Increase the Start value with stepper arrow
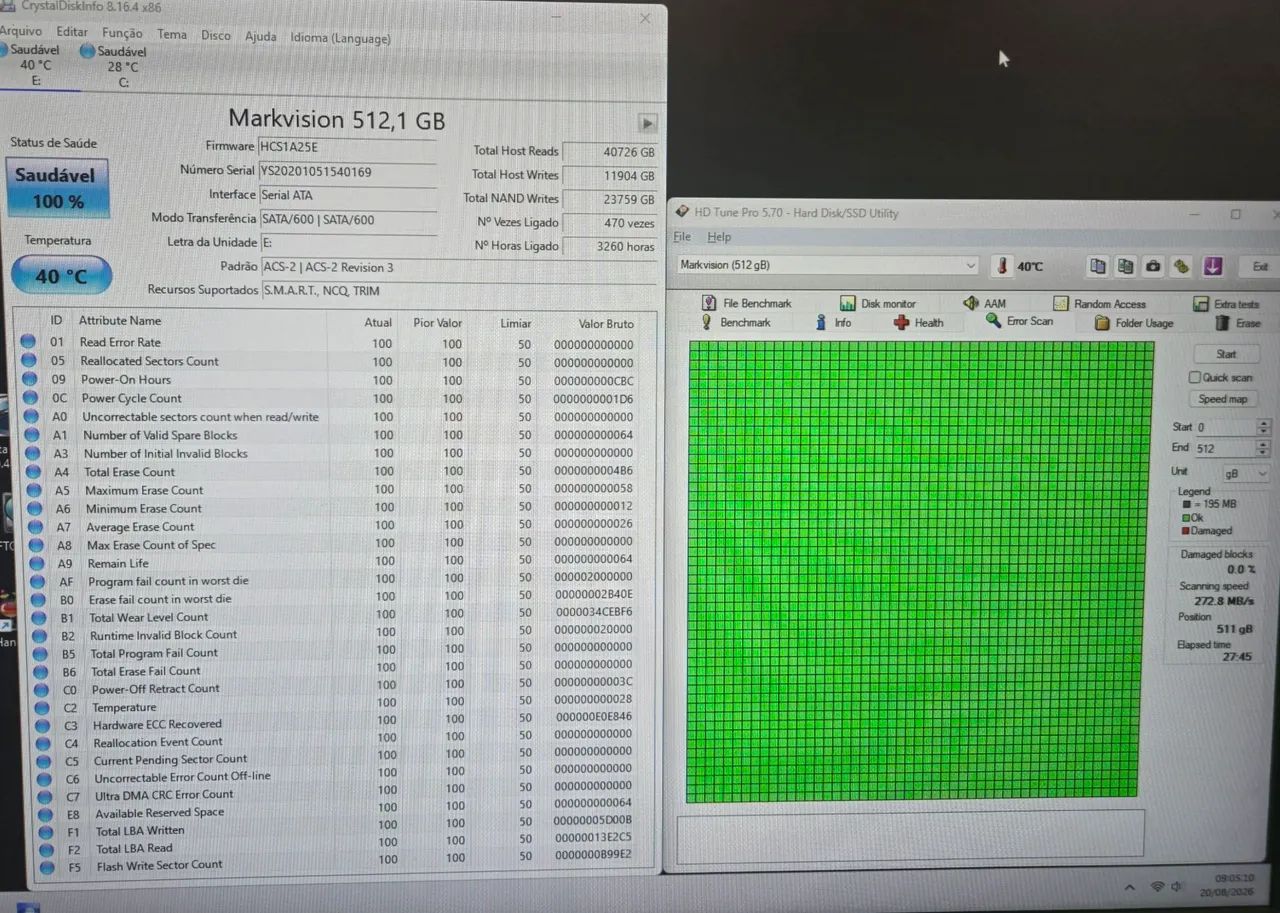Image resolution: width=1280 pixels, height=913 pixels. point(1263,423)
